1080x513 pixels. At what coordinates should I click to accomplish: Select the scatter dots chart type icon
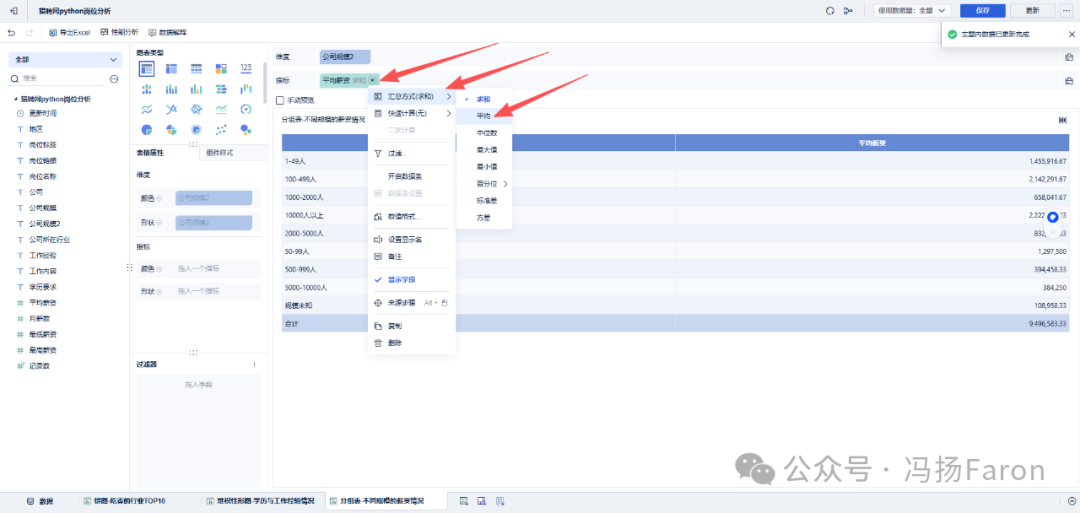221,129
